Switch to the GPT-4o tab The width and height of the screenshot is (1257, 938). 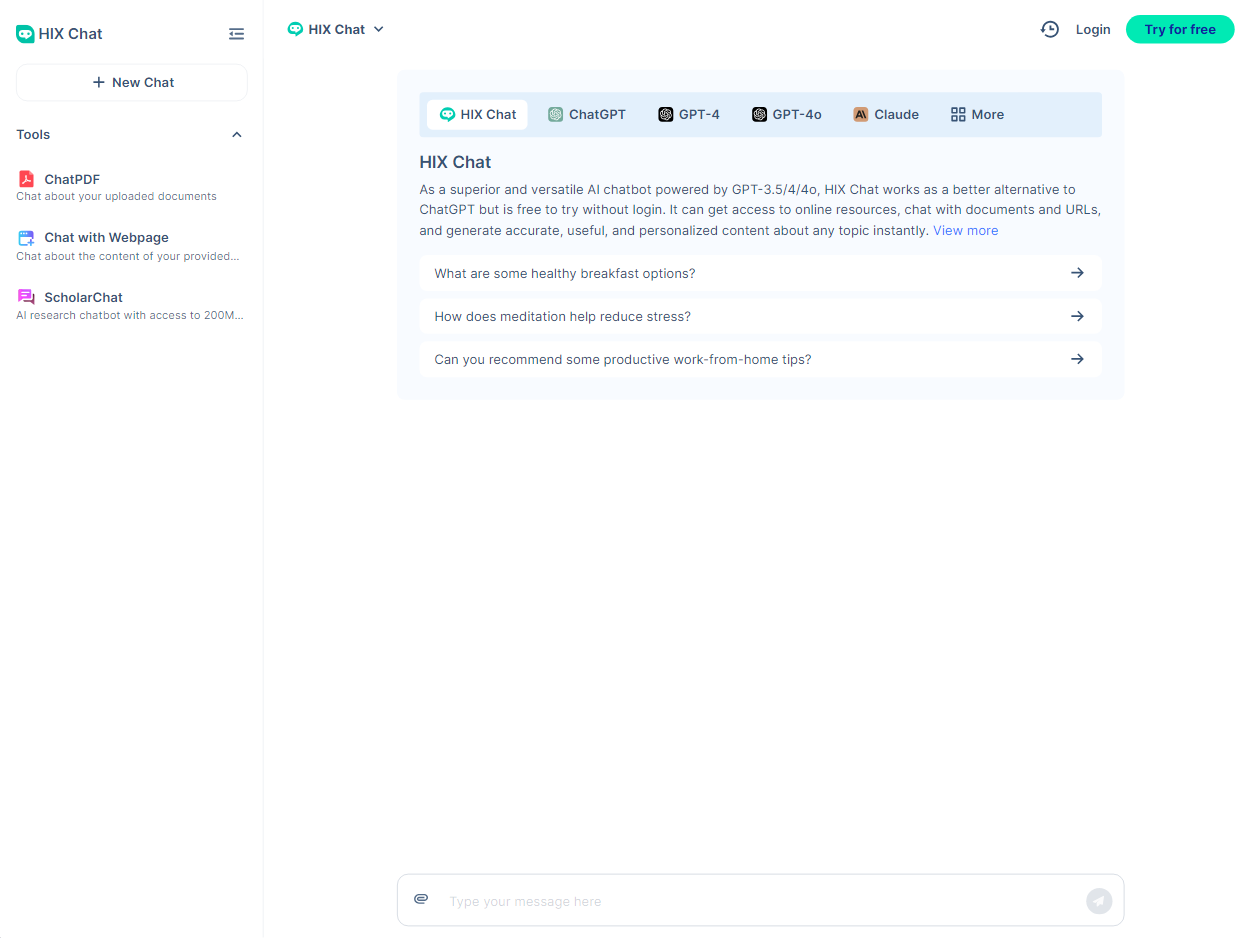coord(787,115)
